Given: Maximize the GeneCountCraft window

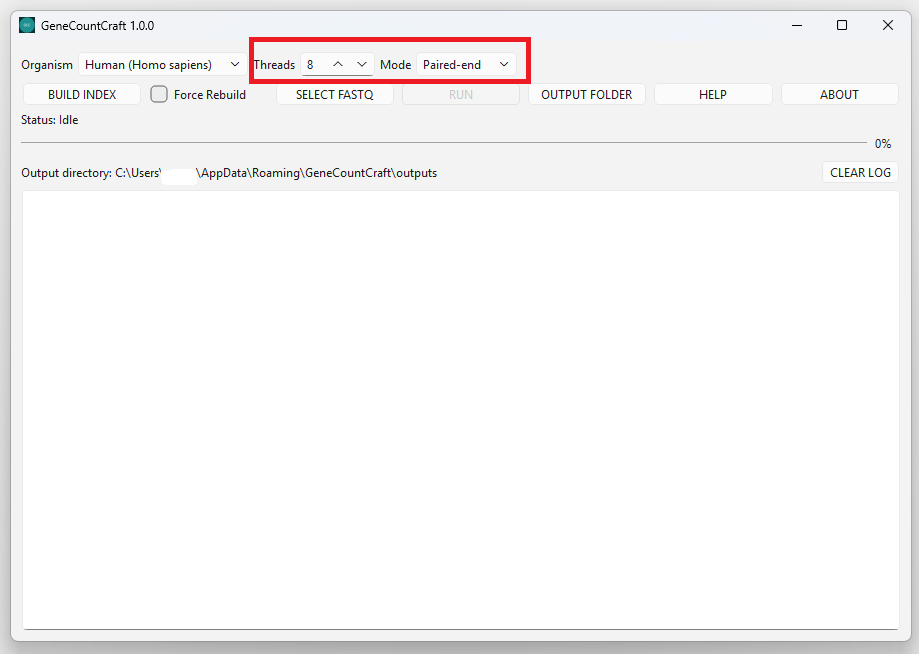Looking at the screenshot, I should pos(842,25).
